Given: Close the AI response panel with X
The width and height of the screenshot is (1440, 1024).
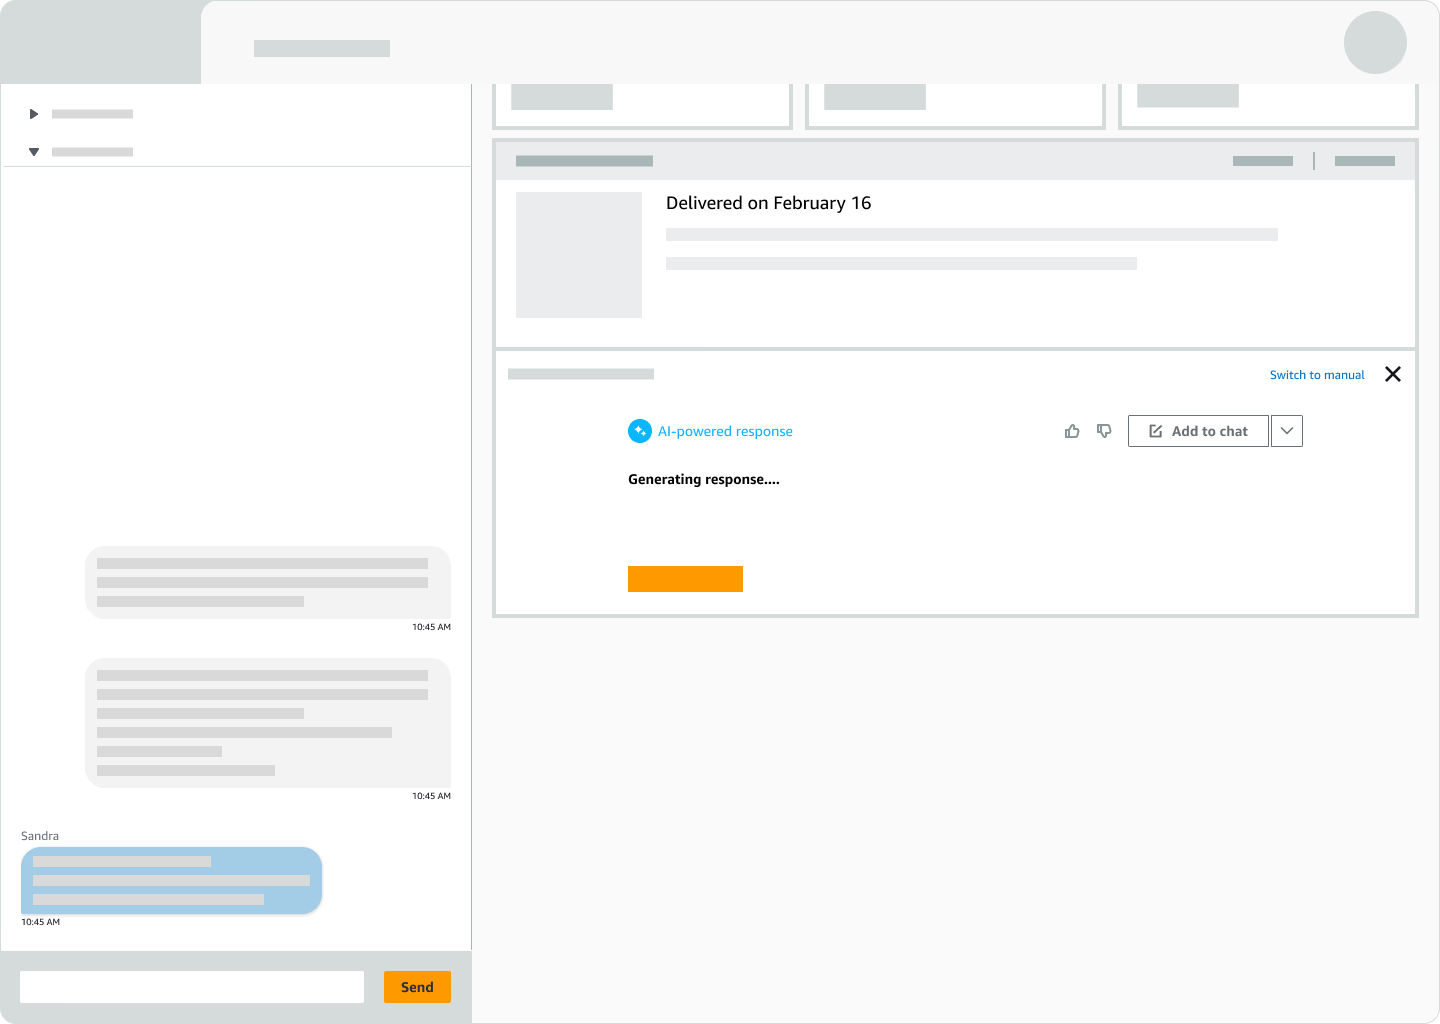Looking at the screenshot, I should click(1393, 374).
